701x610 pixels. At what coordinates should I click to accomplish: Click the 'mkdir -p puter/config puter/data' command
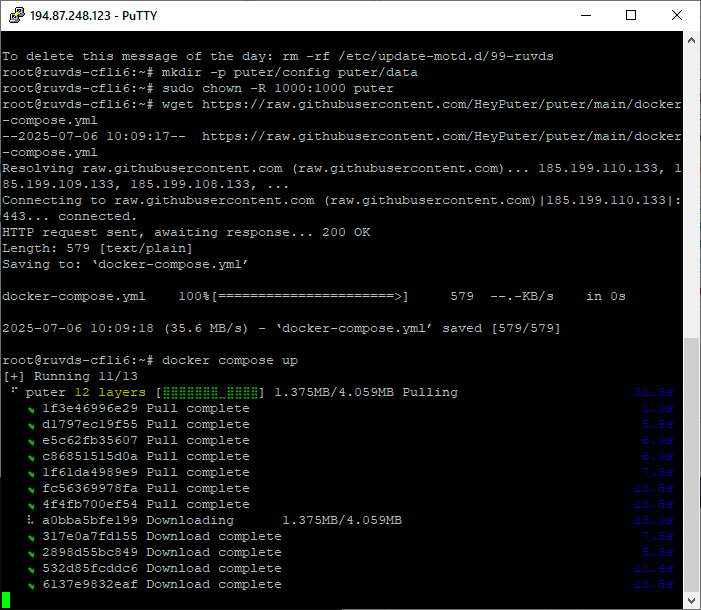coord(290,72)
